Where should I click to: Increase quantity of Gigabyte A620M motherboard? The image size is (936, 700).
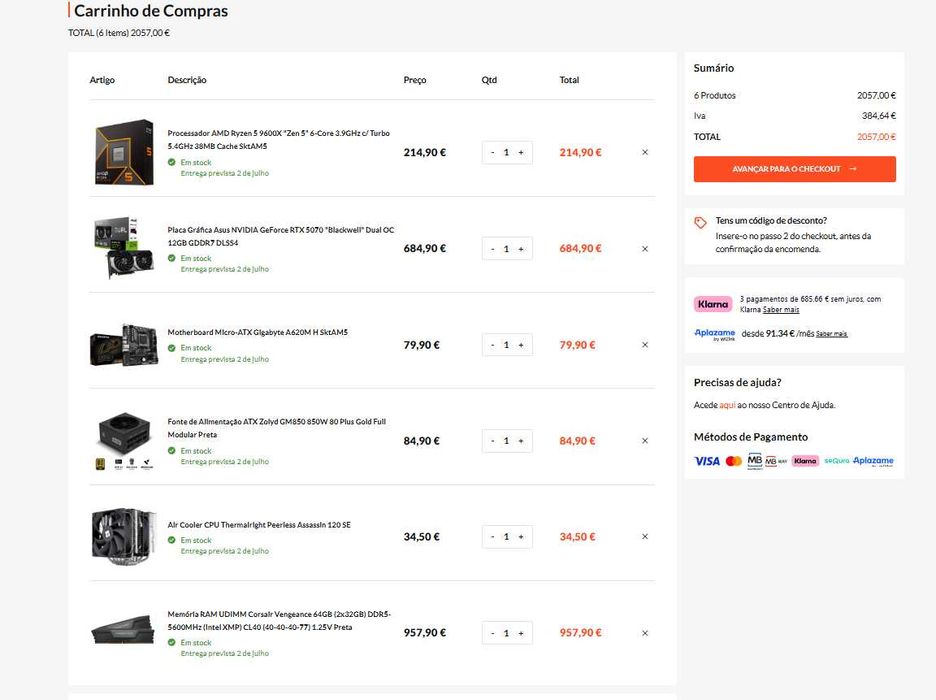tap(521, 345)
